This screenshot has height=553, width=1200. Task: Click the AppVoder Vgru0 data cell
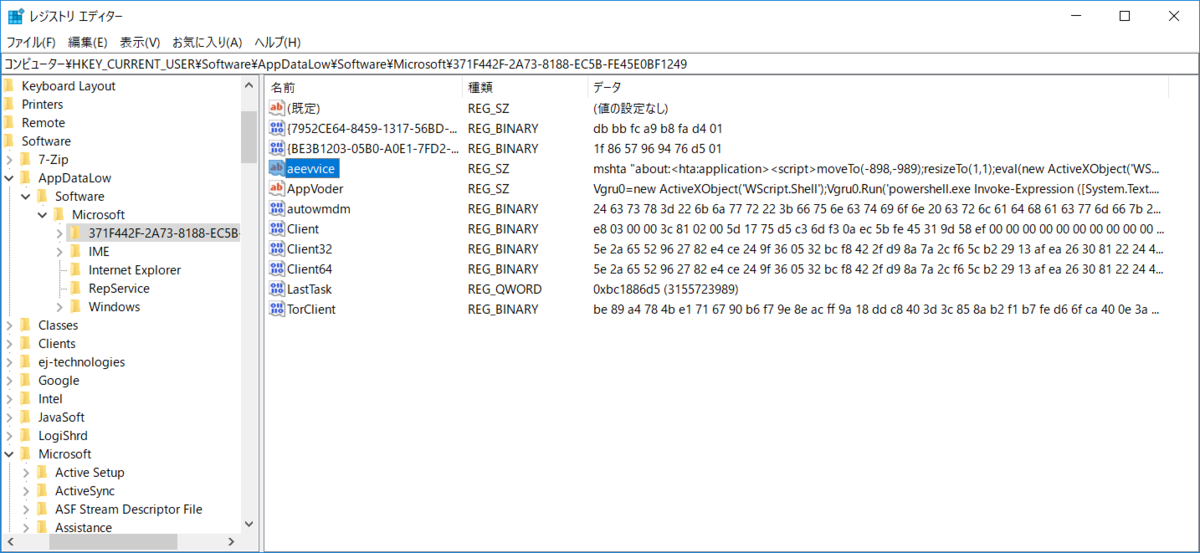pyautogui.click(x=877, y=189)
